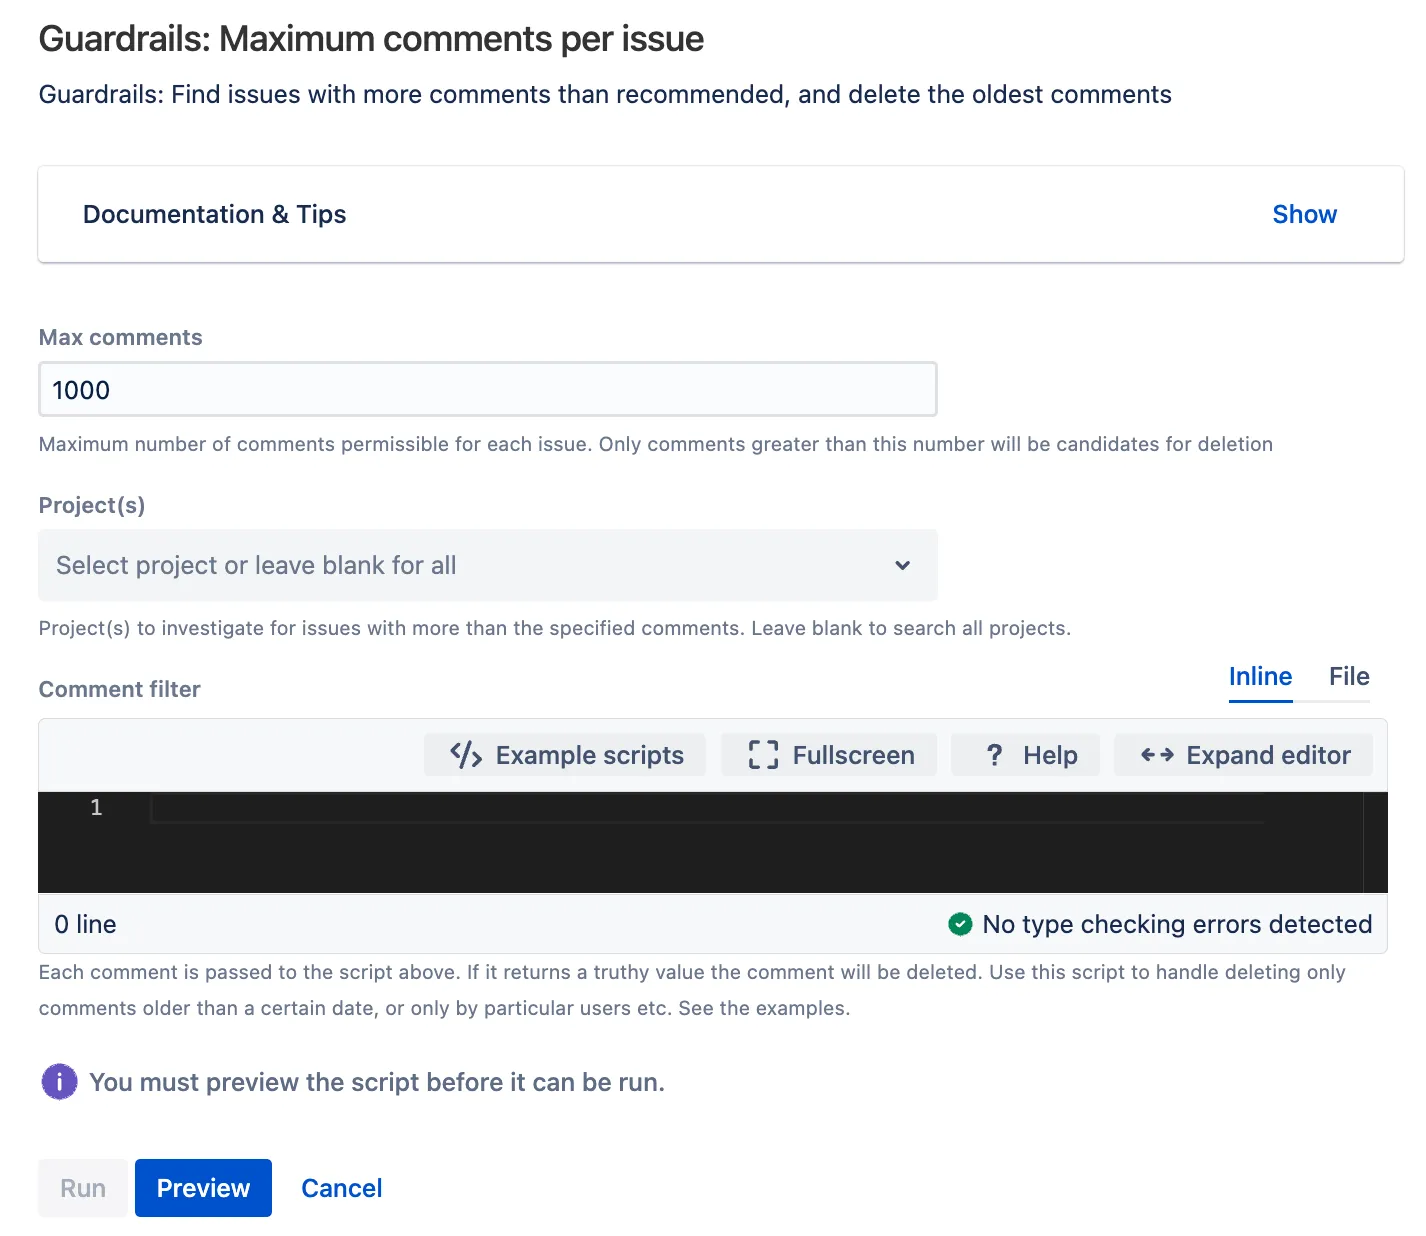The image size is (1426, 1236).
Task: Switch to the File script tab
Action: click(1349, 677)
